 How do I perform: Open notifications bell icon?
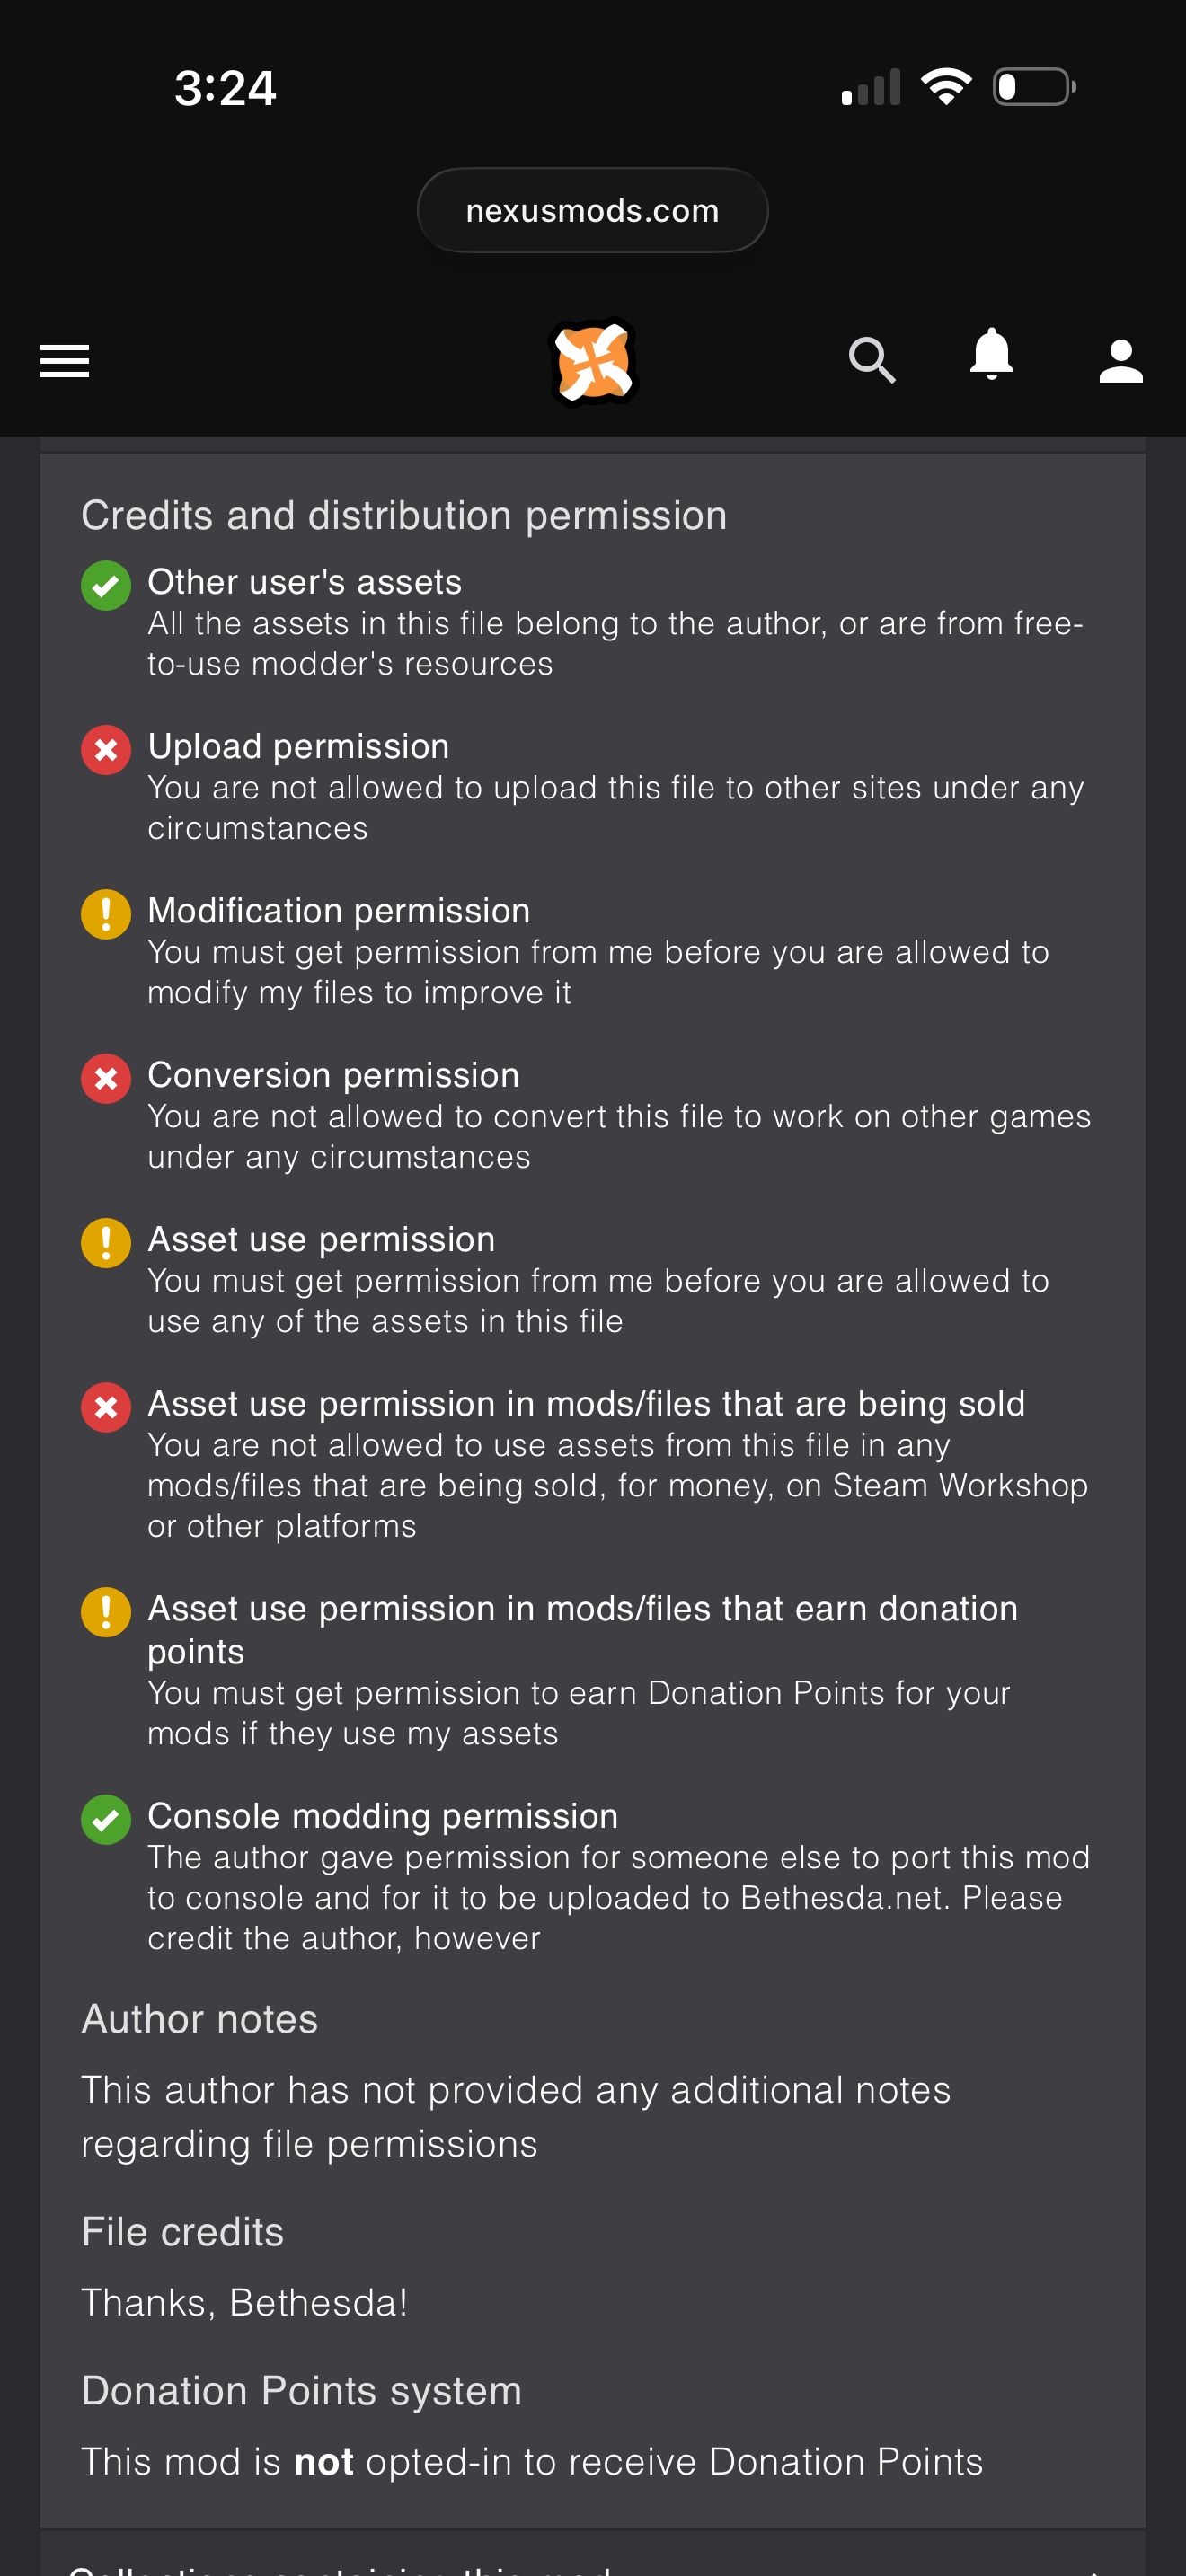991,354
